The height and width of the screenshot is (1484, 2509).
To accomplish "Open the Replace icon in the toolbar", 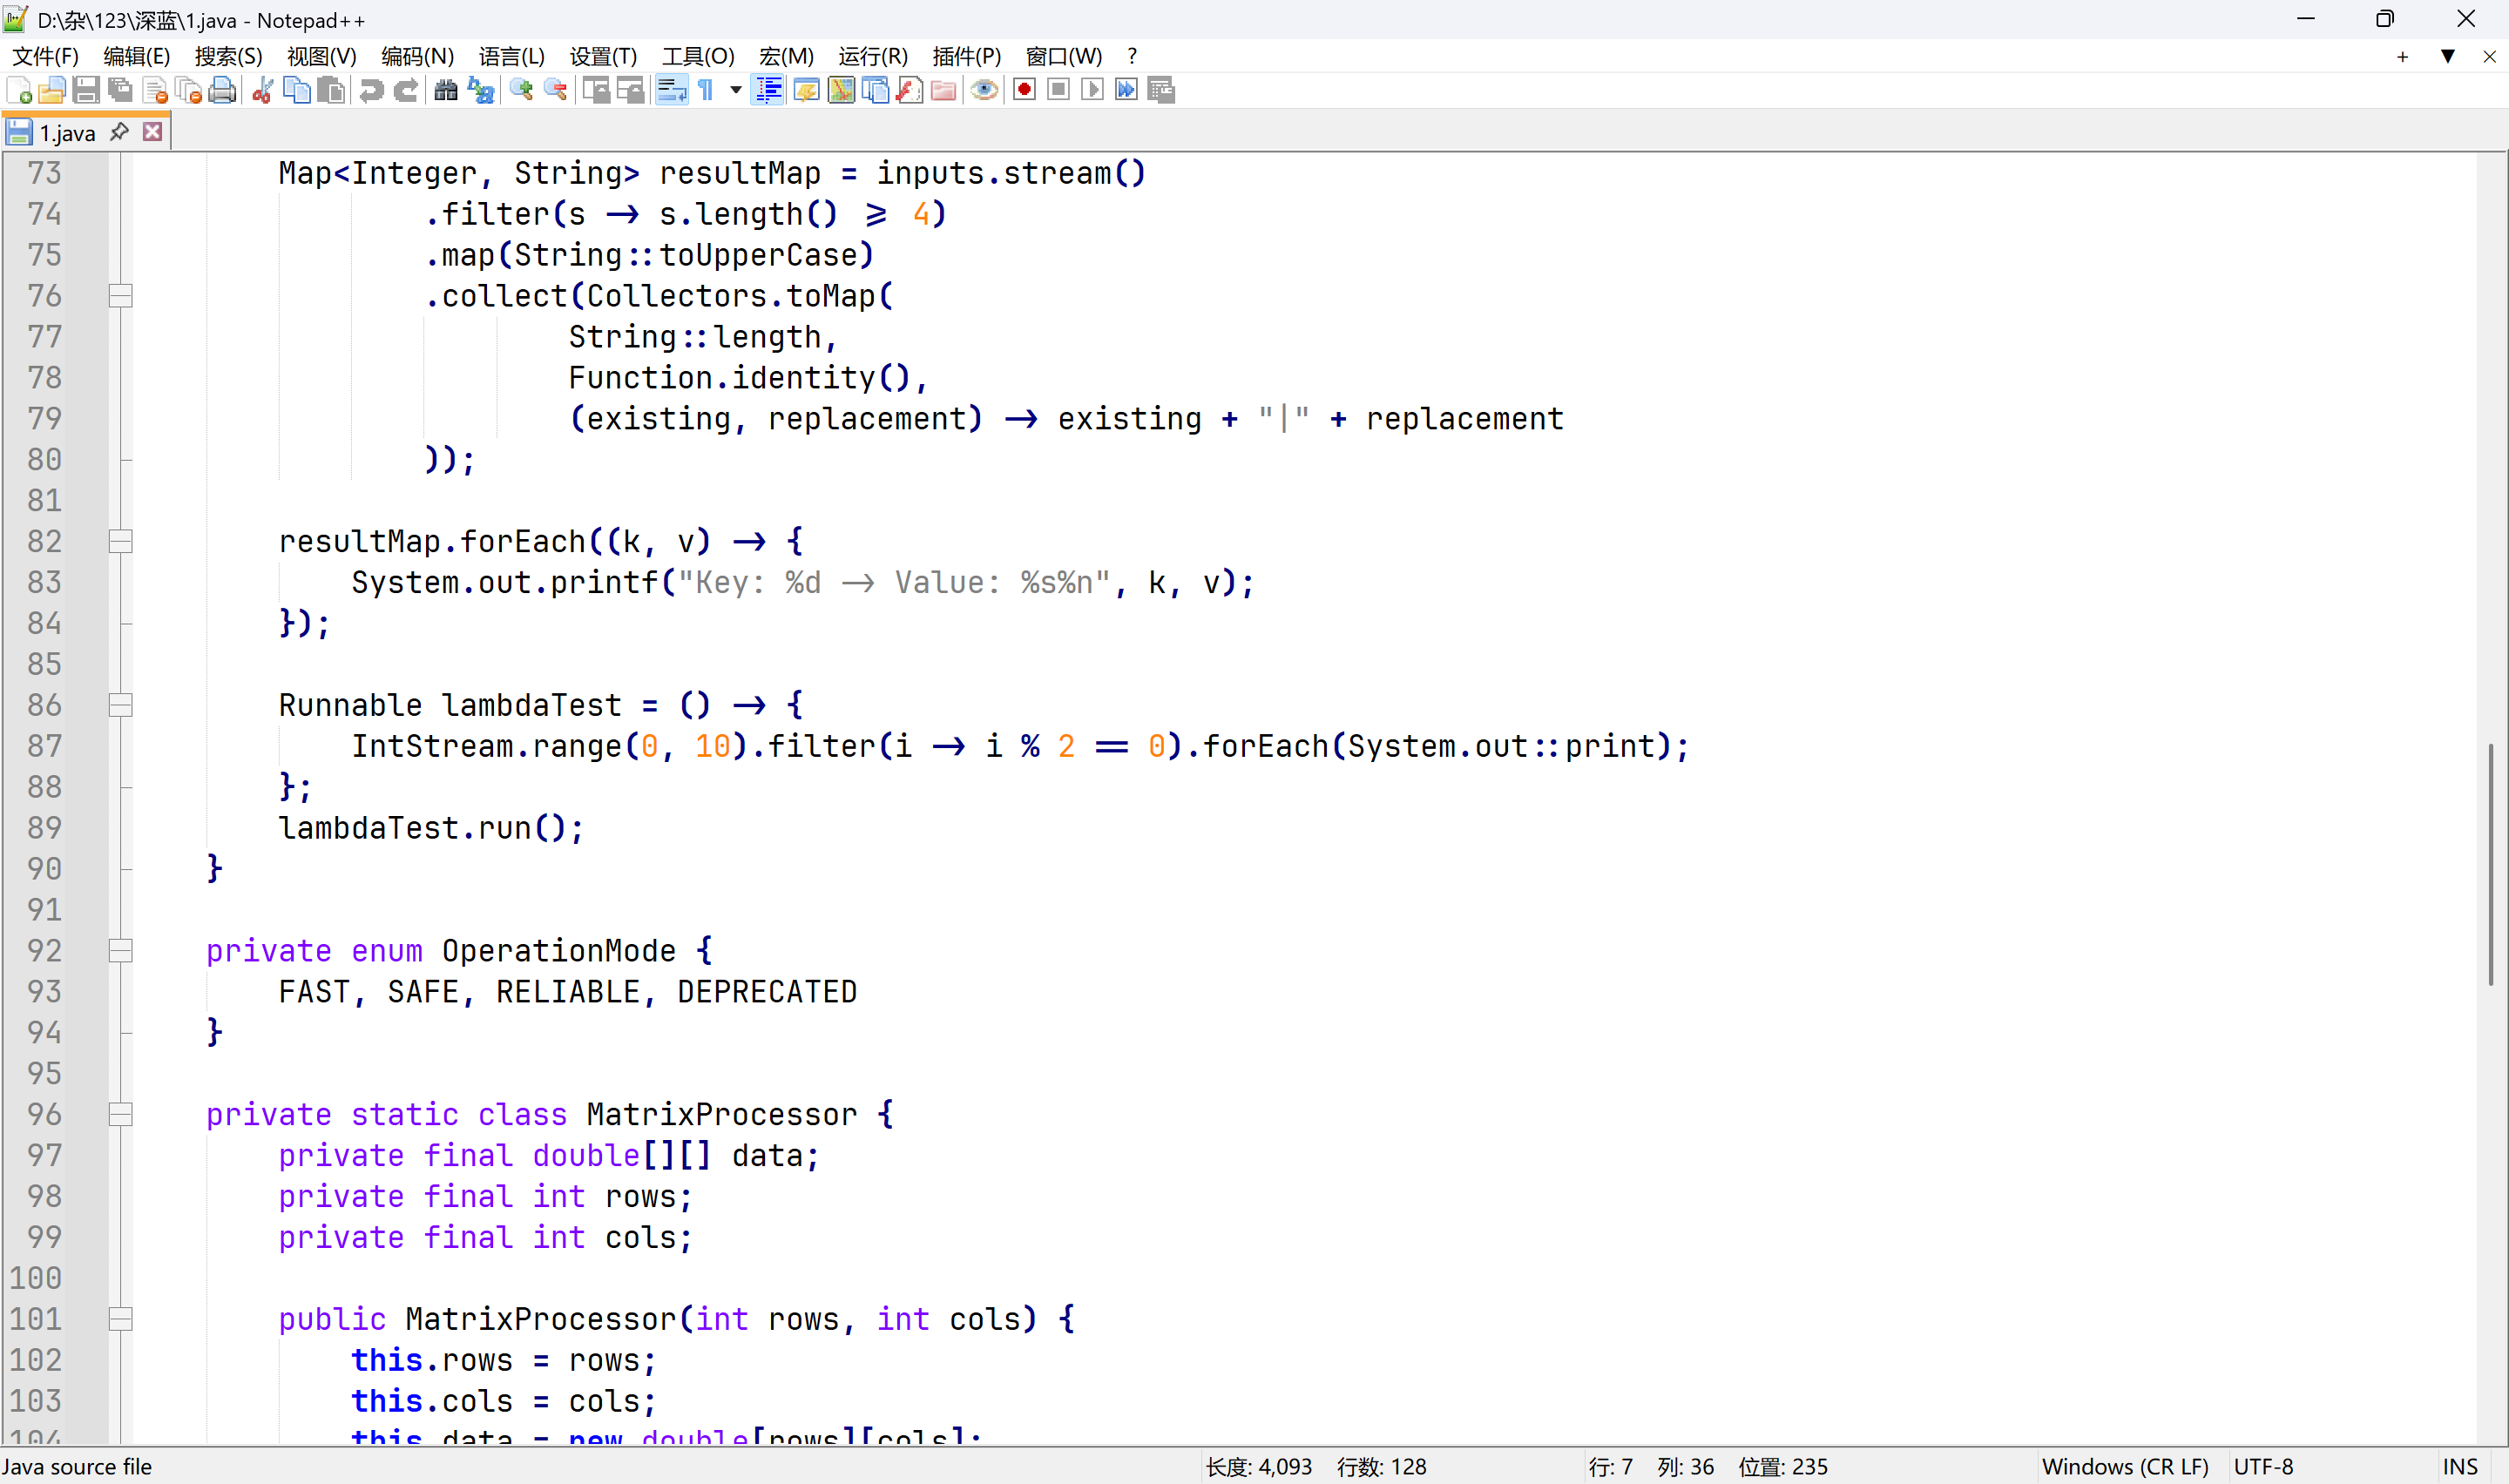I will coord(480,90).
